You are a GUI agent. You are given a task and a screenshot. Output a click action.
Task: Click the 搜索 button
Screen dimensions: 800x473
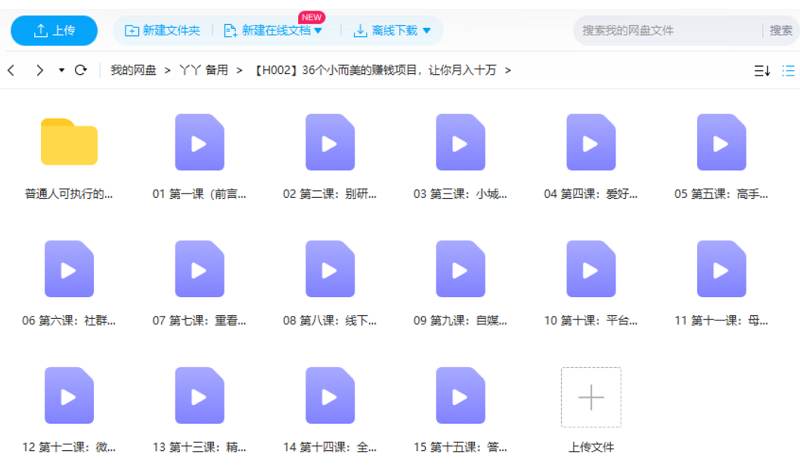click(780, 31)
